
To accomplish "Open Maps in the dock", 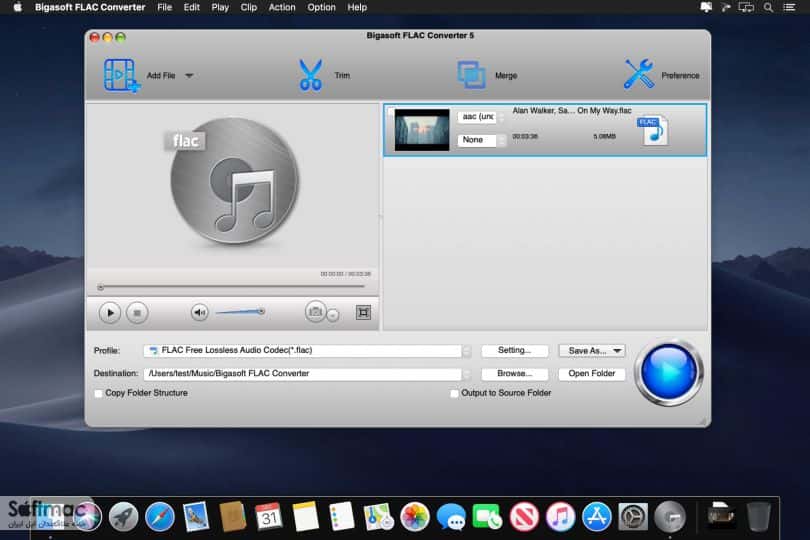I will pyautogui.click(x=379, y=517).
